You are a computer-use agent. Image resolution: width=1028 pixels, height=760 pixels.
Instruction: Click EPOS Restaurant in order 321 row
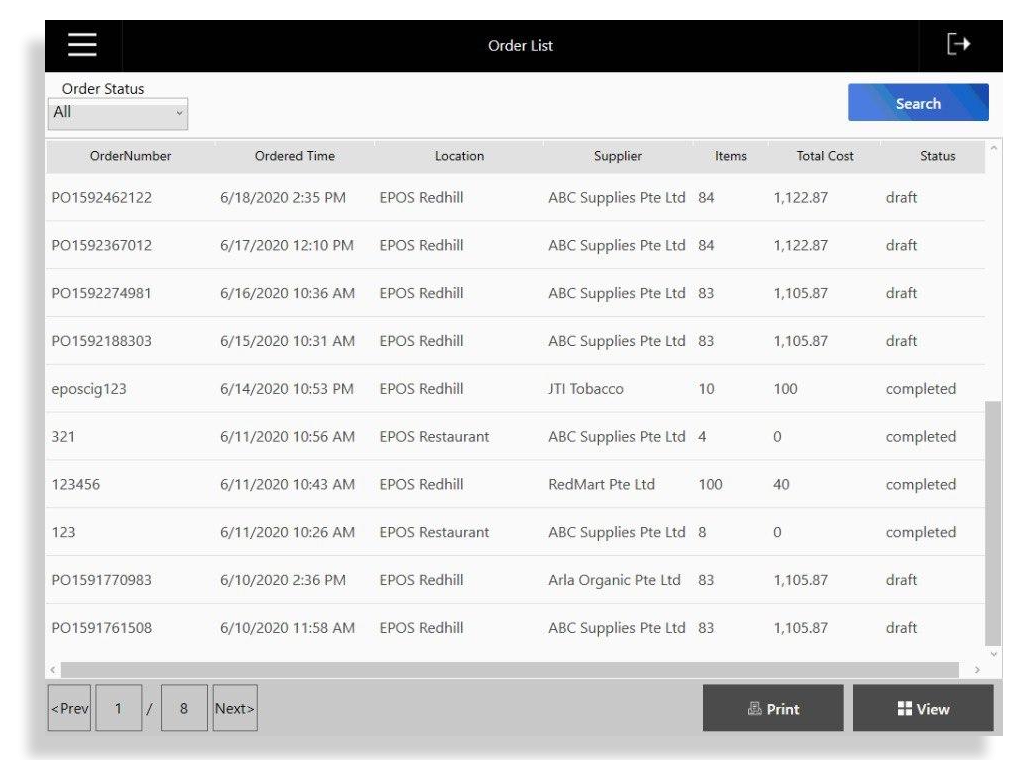[x=434, y=437]
